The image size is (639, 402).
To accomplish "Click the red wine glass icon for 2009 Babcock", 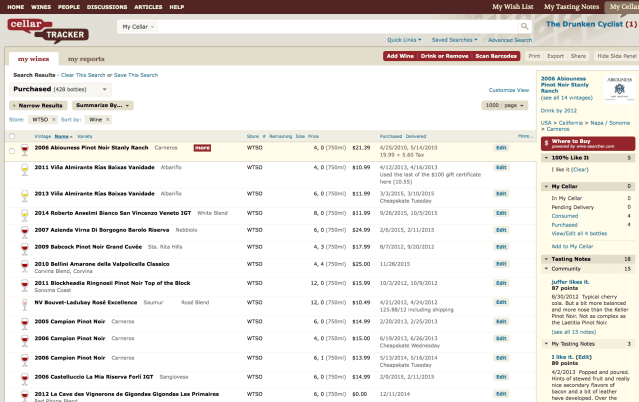I will (x=24, y=247).
